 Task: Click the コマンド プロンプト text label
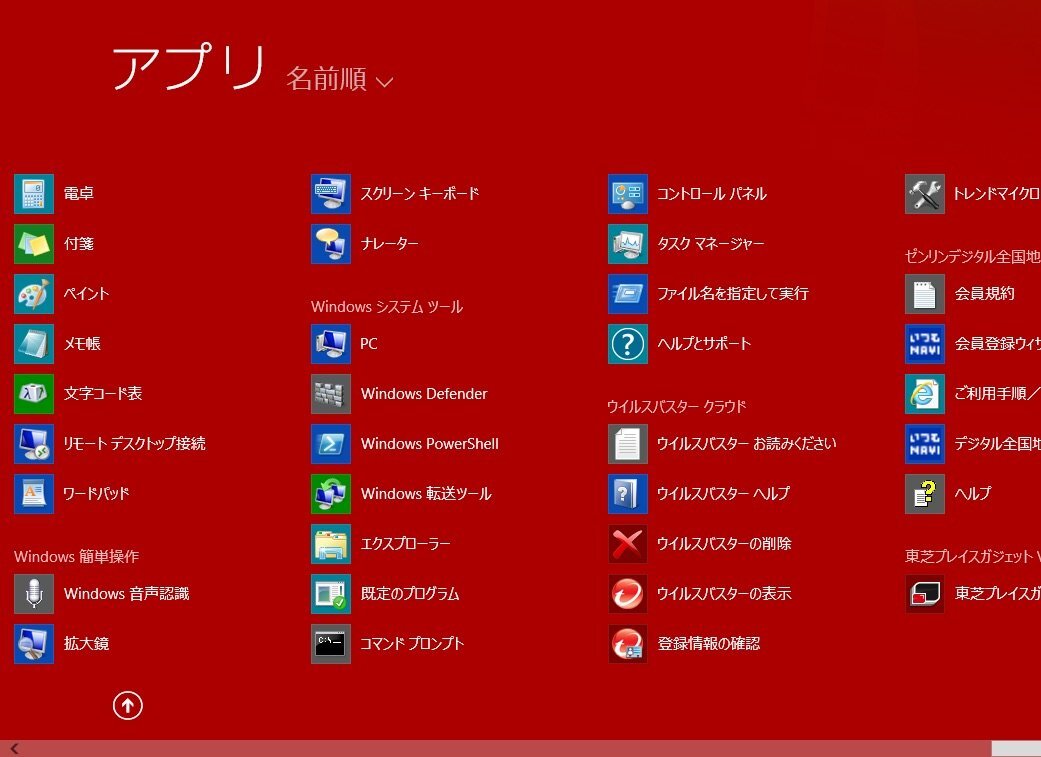(x=412, y=643)
